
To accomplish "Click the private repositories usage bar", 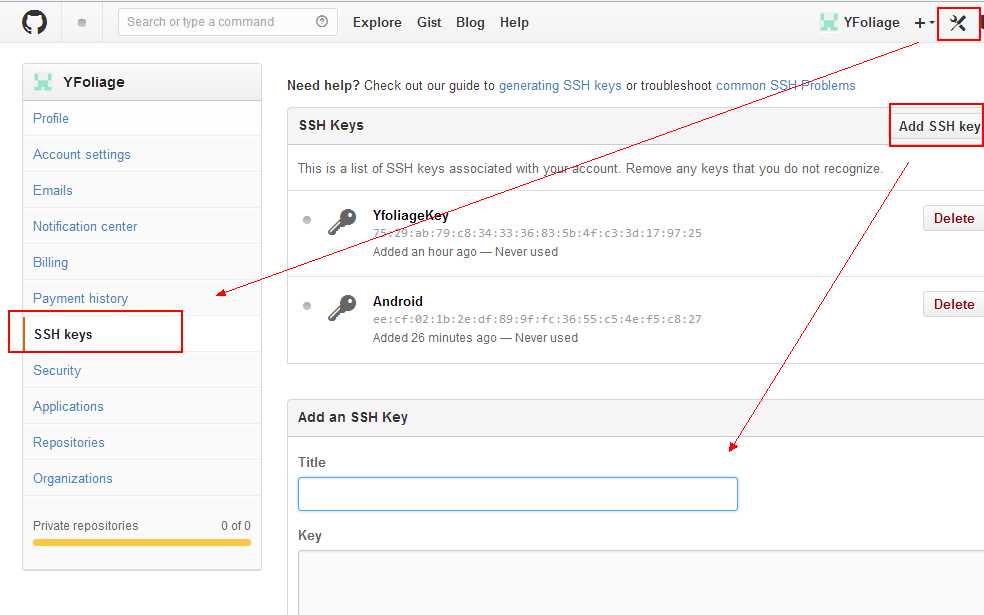I will [142, 543].
